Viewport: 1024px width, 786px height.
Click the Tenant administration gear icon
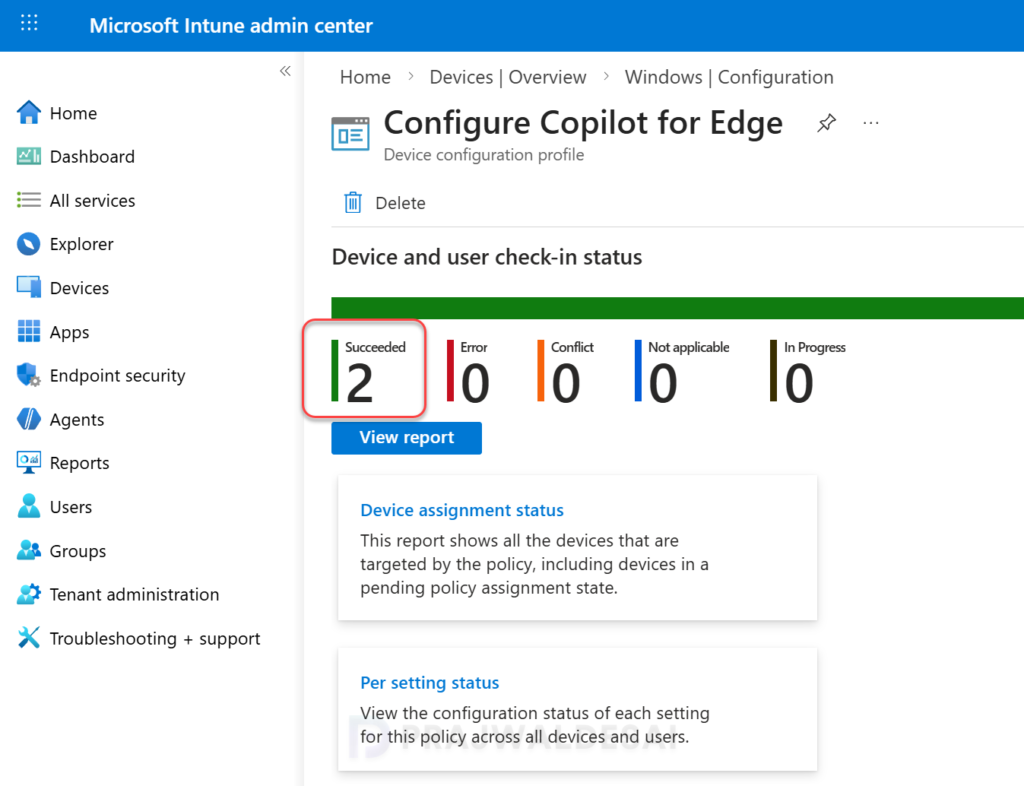click(29, 594)
